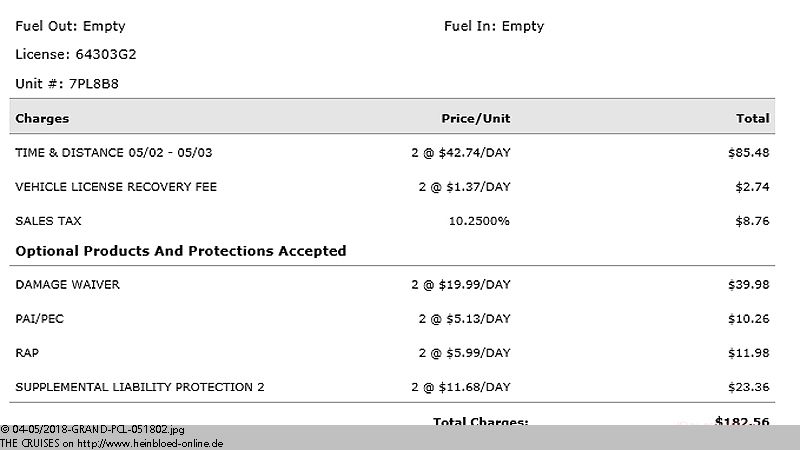Image resolution: width=800 pixels, height=450 pixels.
Task: Open the heinbloed-online.de link in footer
Action: (x=149, y=443)
